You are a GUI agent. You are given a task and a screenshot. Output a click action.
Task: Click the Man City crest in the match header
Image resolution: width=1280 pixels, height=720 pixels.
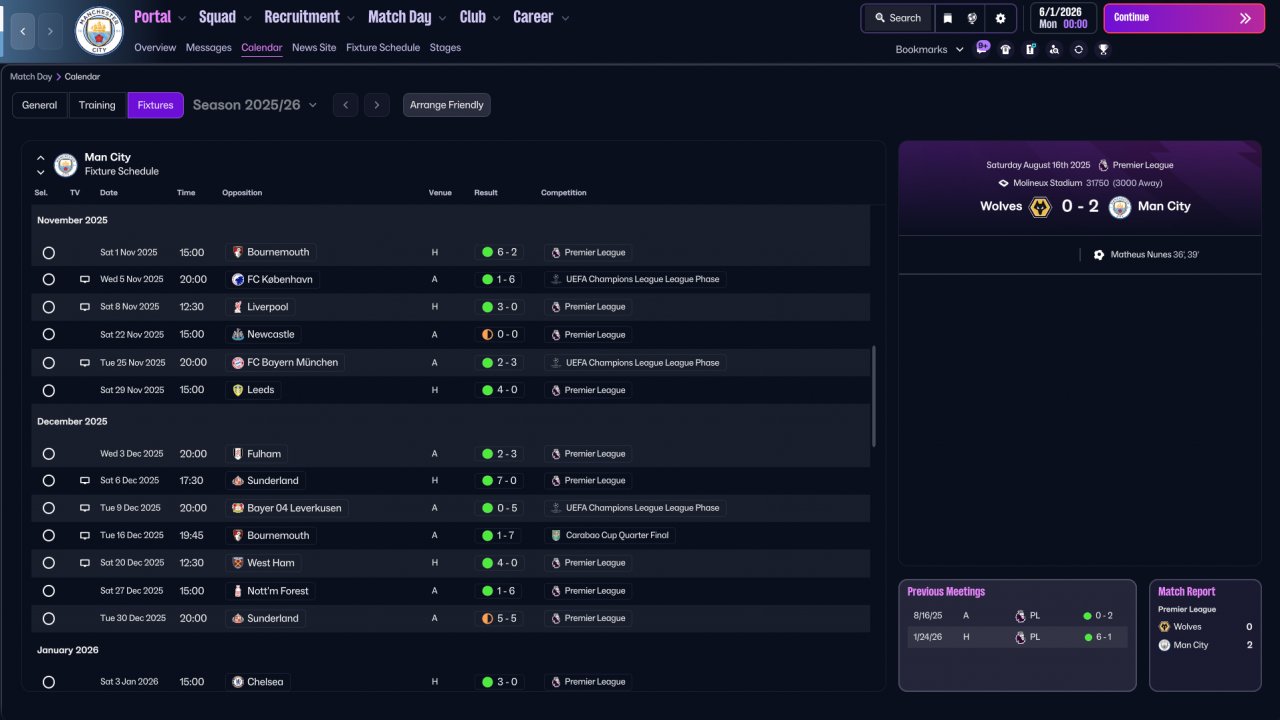tap(1120, 207)
